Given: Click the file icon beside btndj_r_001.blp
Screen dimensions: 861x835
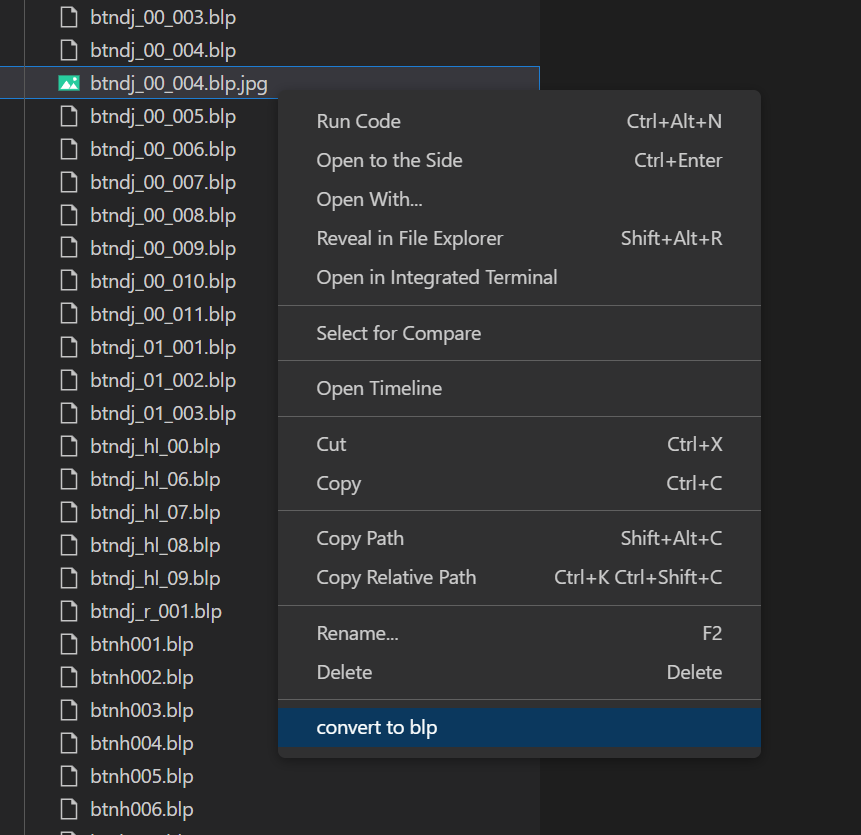Looking at the screenshot, I should click(x=69, y=611).
